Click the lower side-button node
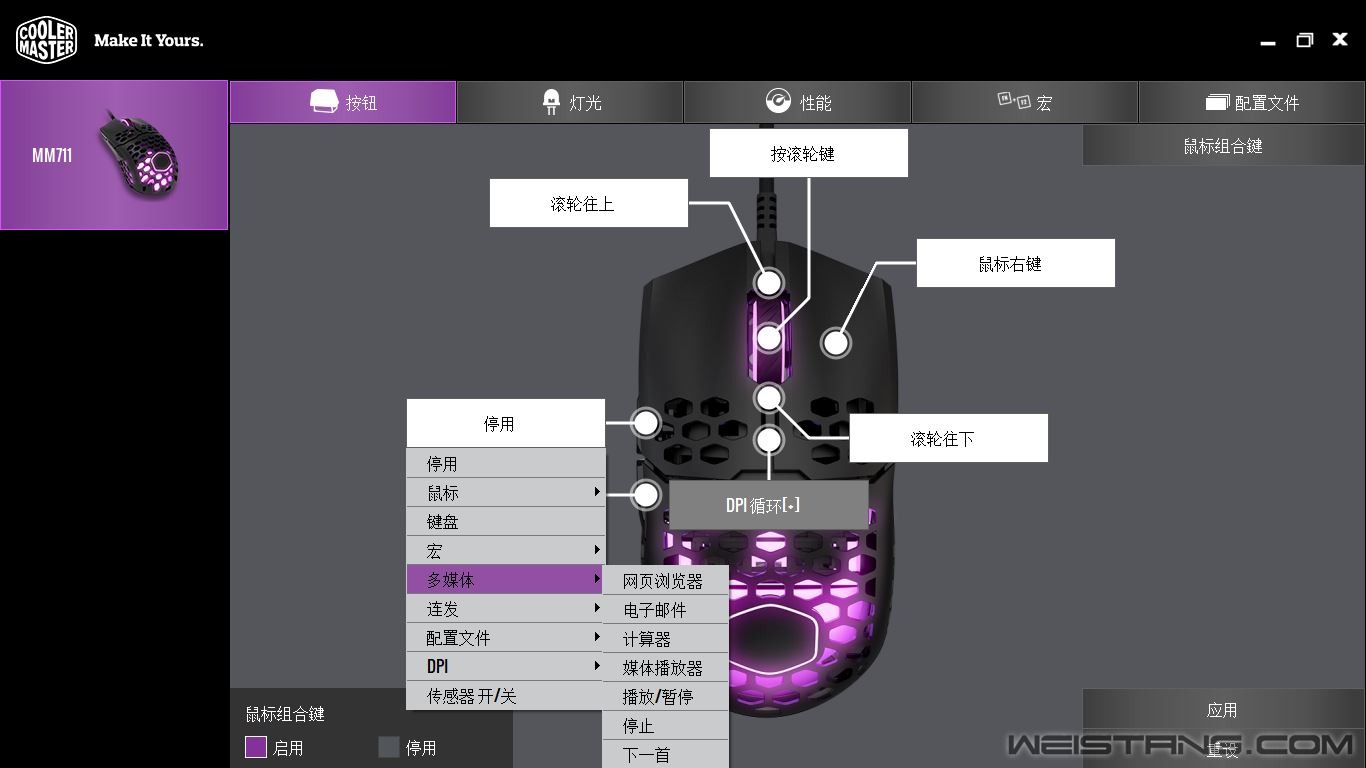This screenshot has width=1366, height=768. tap(647, 494)
